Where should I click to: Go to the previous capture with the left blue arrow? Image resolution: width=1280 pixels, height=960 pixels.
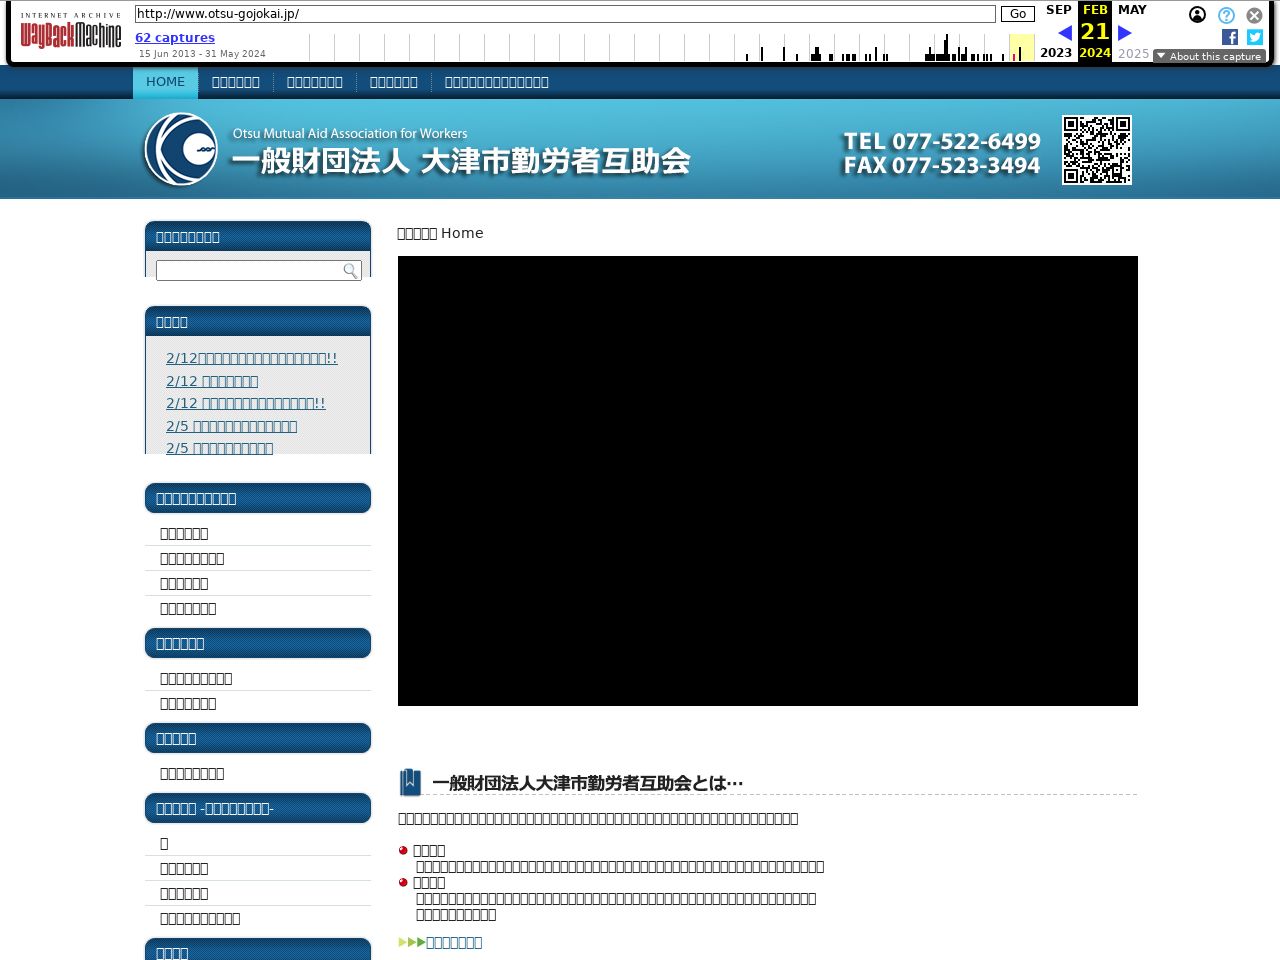1065,33
